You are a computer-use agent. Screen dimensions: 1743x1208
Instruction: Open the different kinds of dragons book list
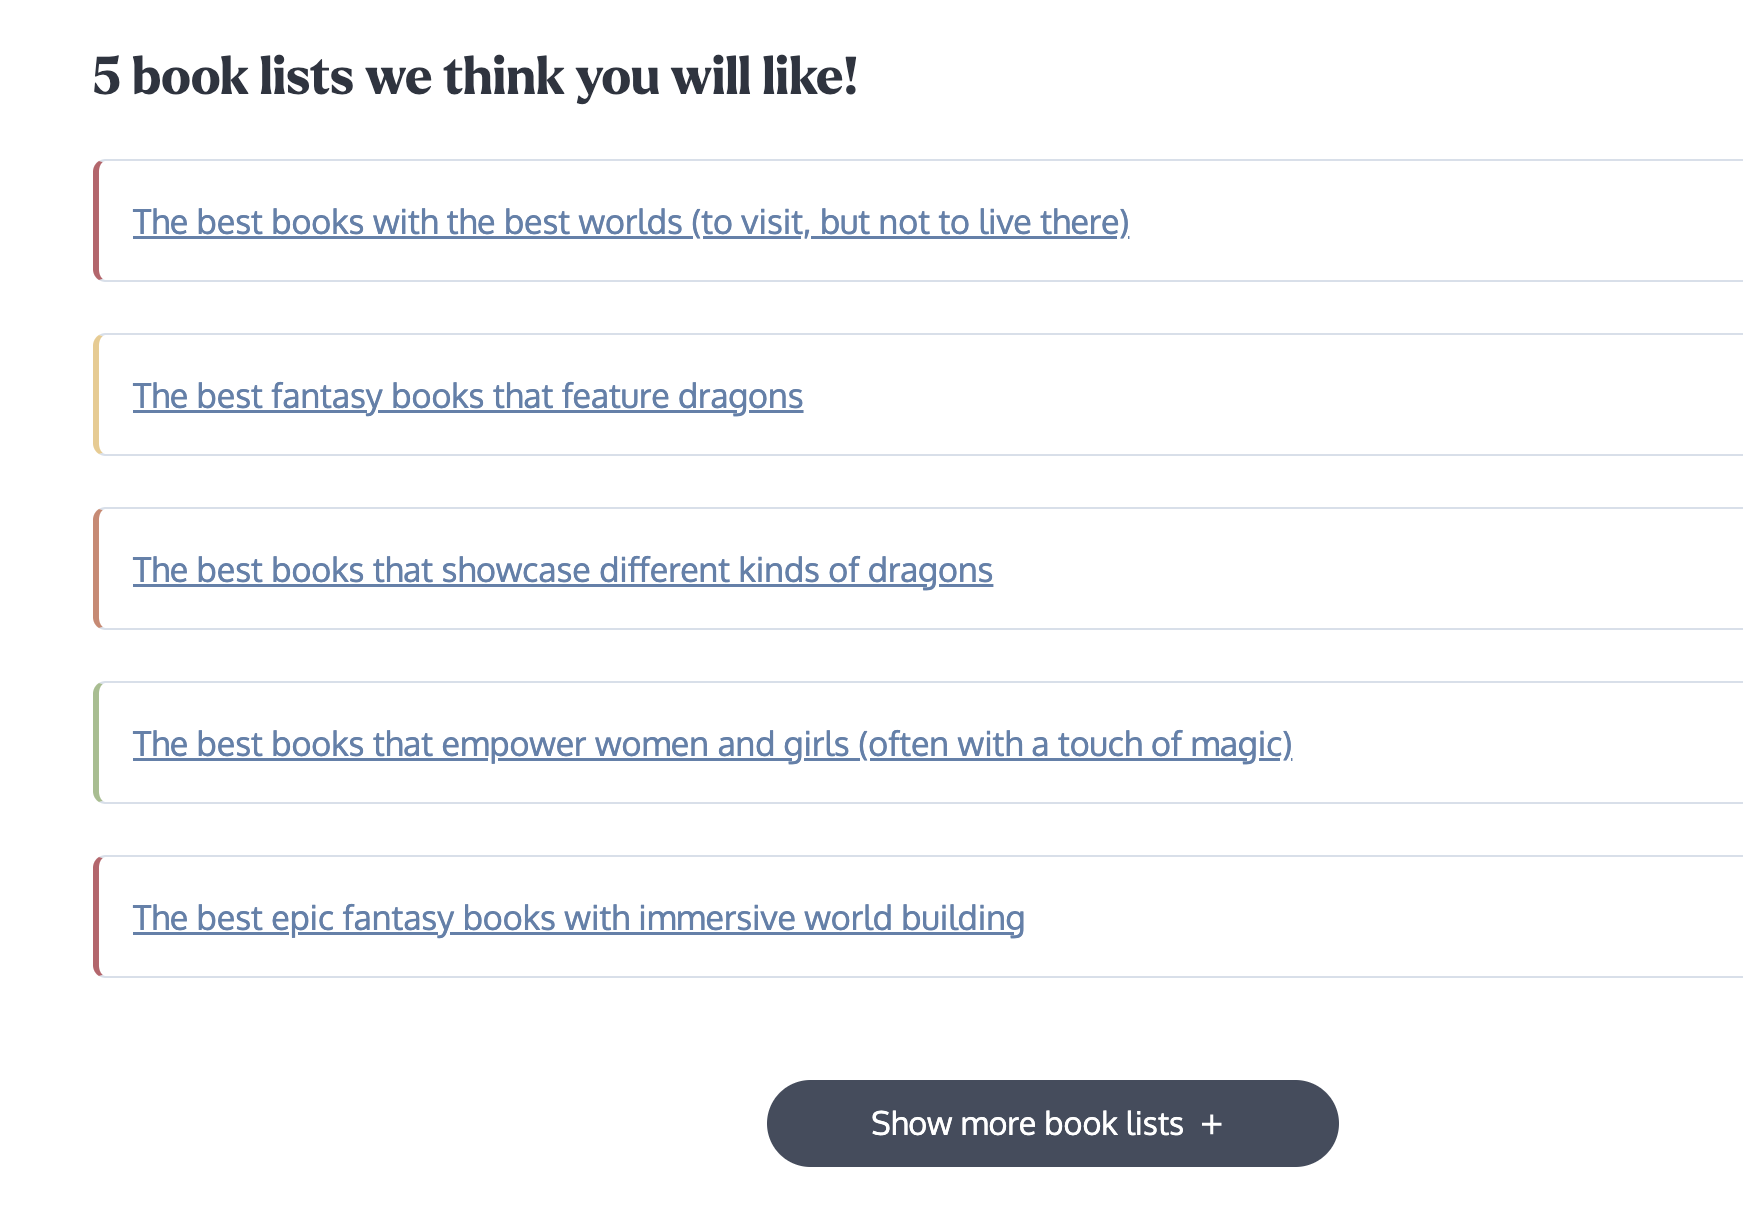(562, 570)
